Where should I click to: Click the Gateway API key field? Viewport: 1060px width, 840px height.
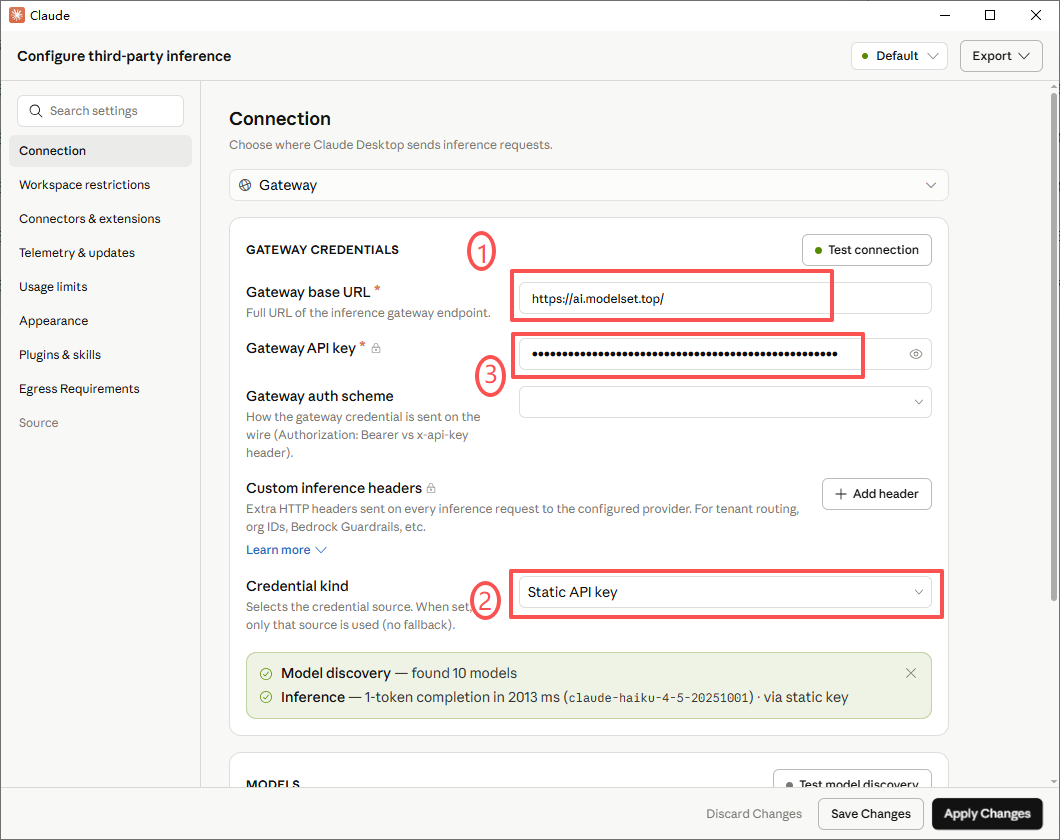pos(725,354)
